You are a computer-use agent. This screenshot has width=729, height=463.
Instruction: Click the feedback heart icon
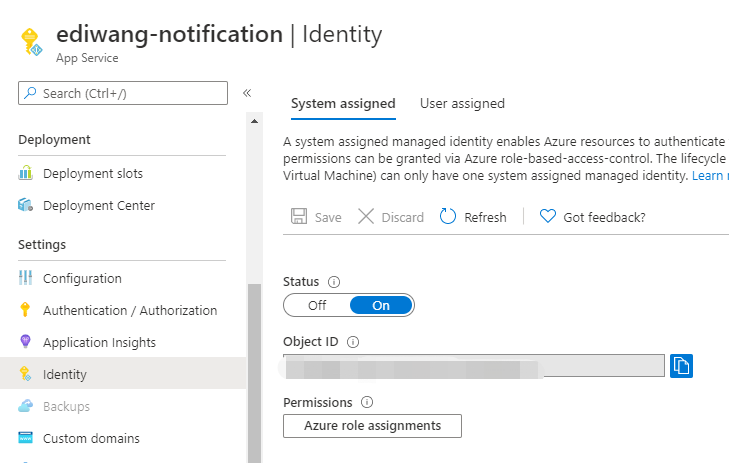pos(548,216)
